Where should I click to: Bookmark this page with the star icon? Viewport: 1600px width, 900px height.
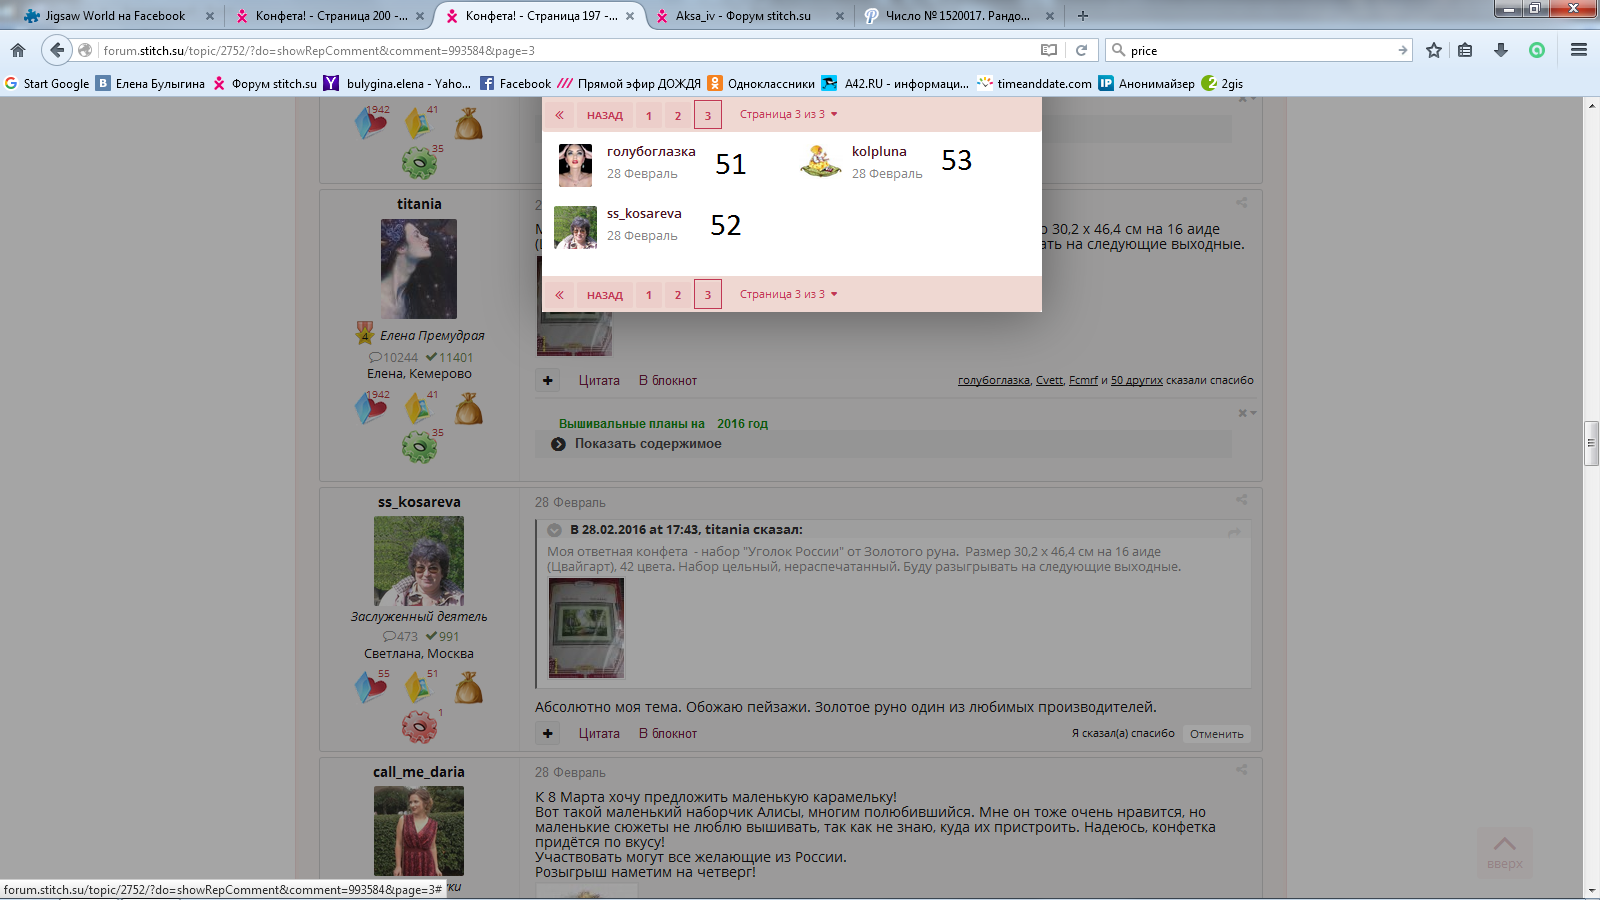pyautogui.click(x=1434, y=50)
